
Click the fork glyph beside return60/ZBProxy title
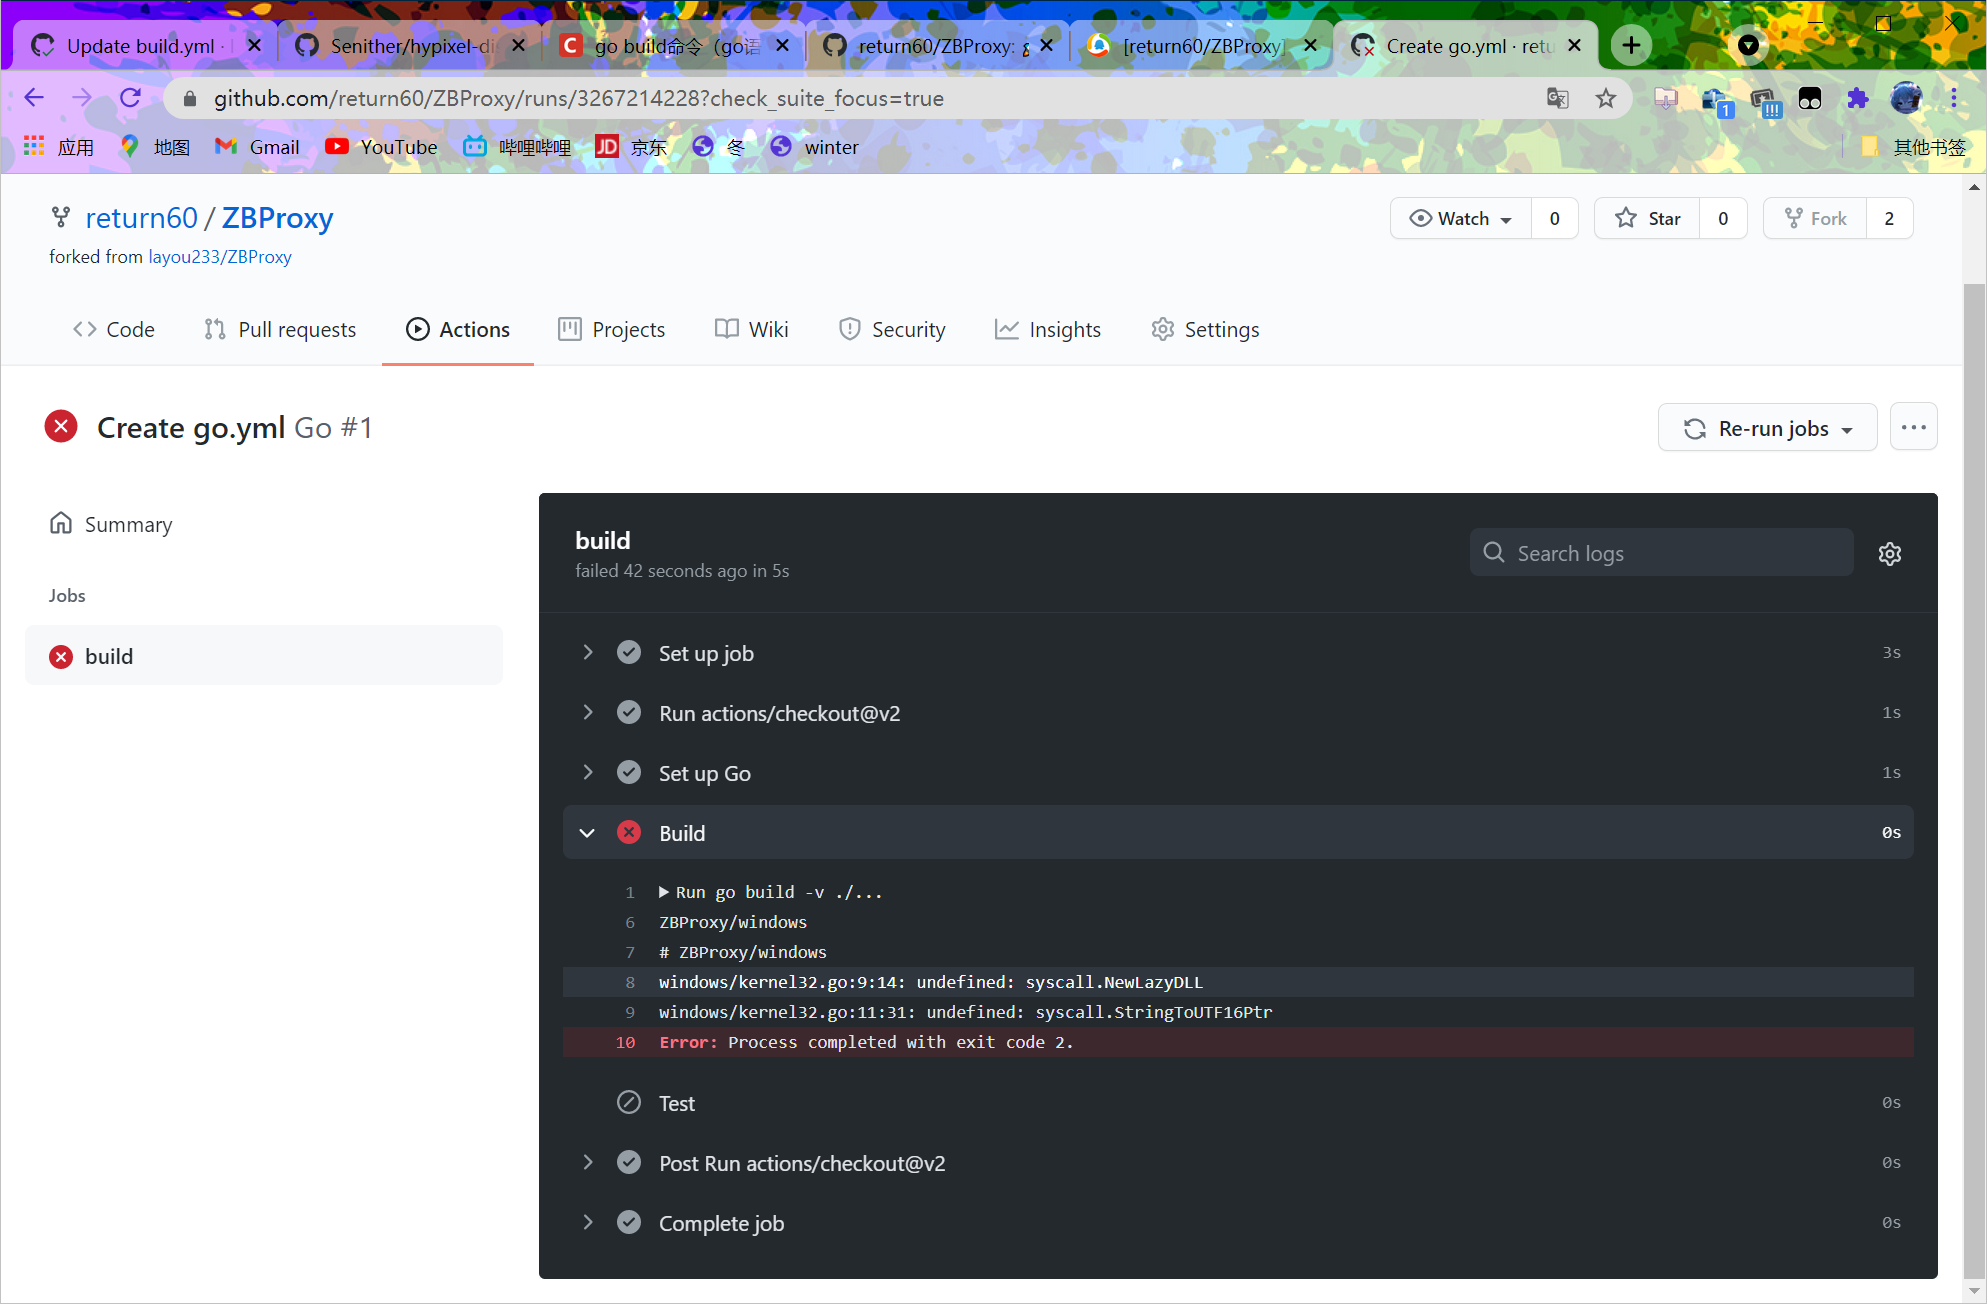[x=60, y=217]
